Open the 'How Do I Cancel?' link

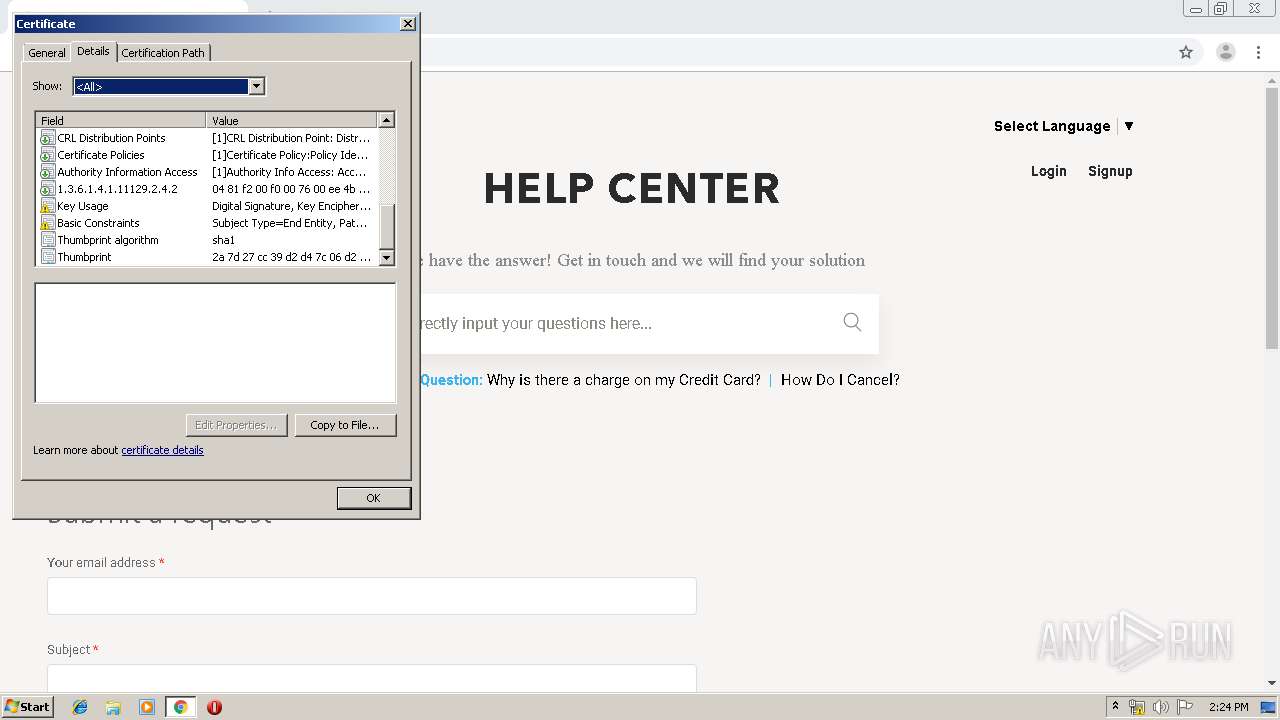pos(840,380)
